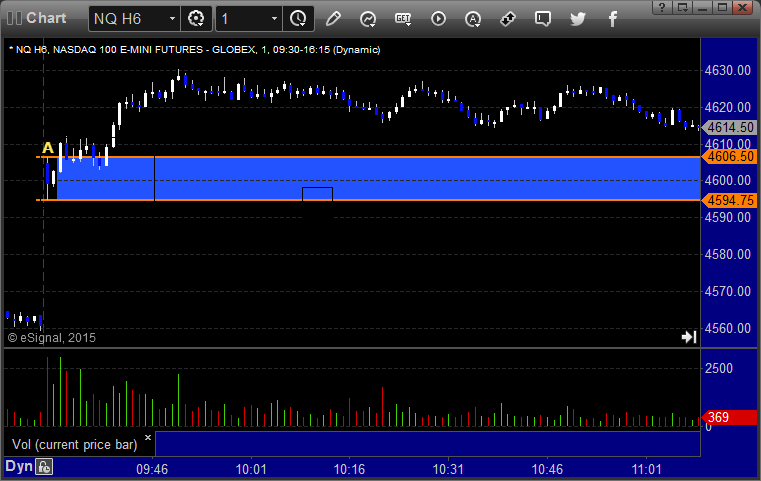Click the 2500 volume axis label

click(719, 368)
